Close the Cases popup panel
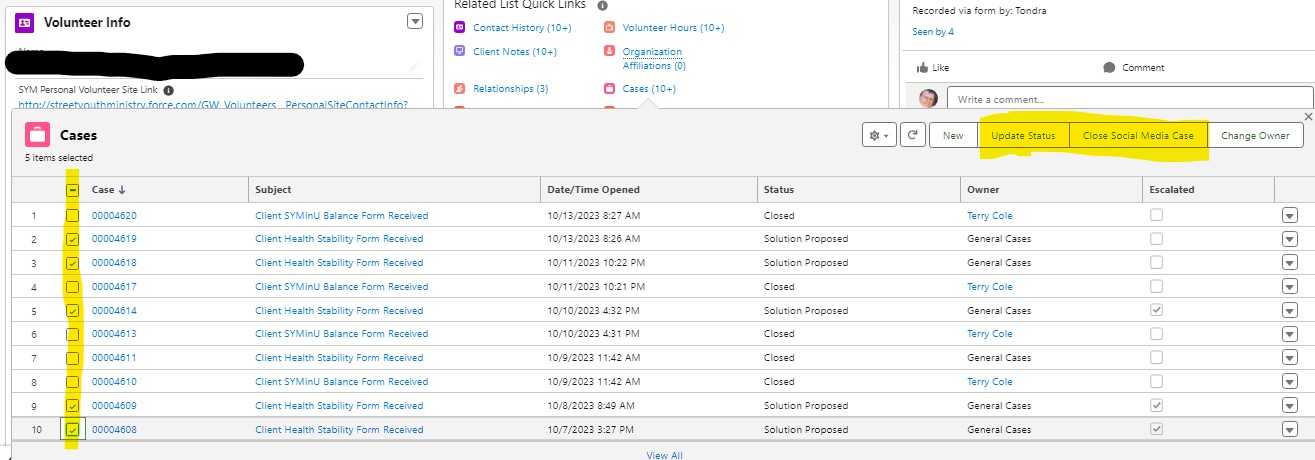The height and width of the screenshot is (460, 1315). click(1309, 117)
